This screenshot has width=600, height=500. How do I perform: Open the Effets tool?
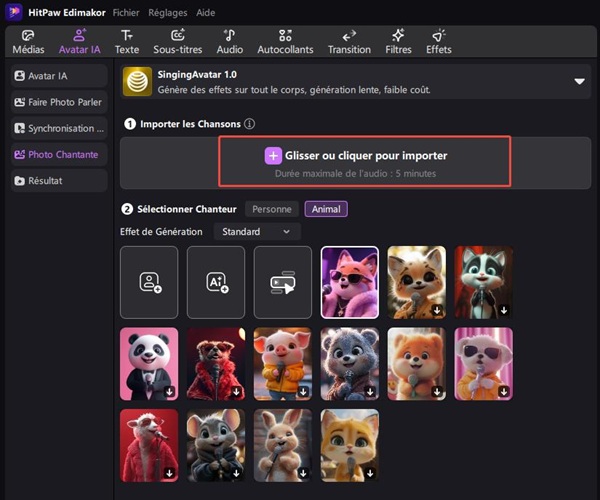(439, 42)
